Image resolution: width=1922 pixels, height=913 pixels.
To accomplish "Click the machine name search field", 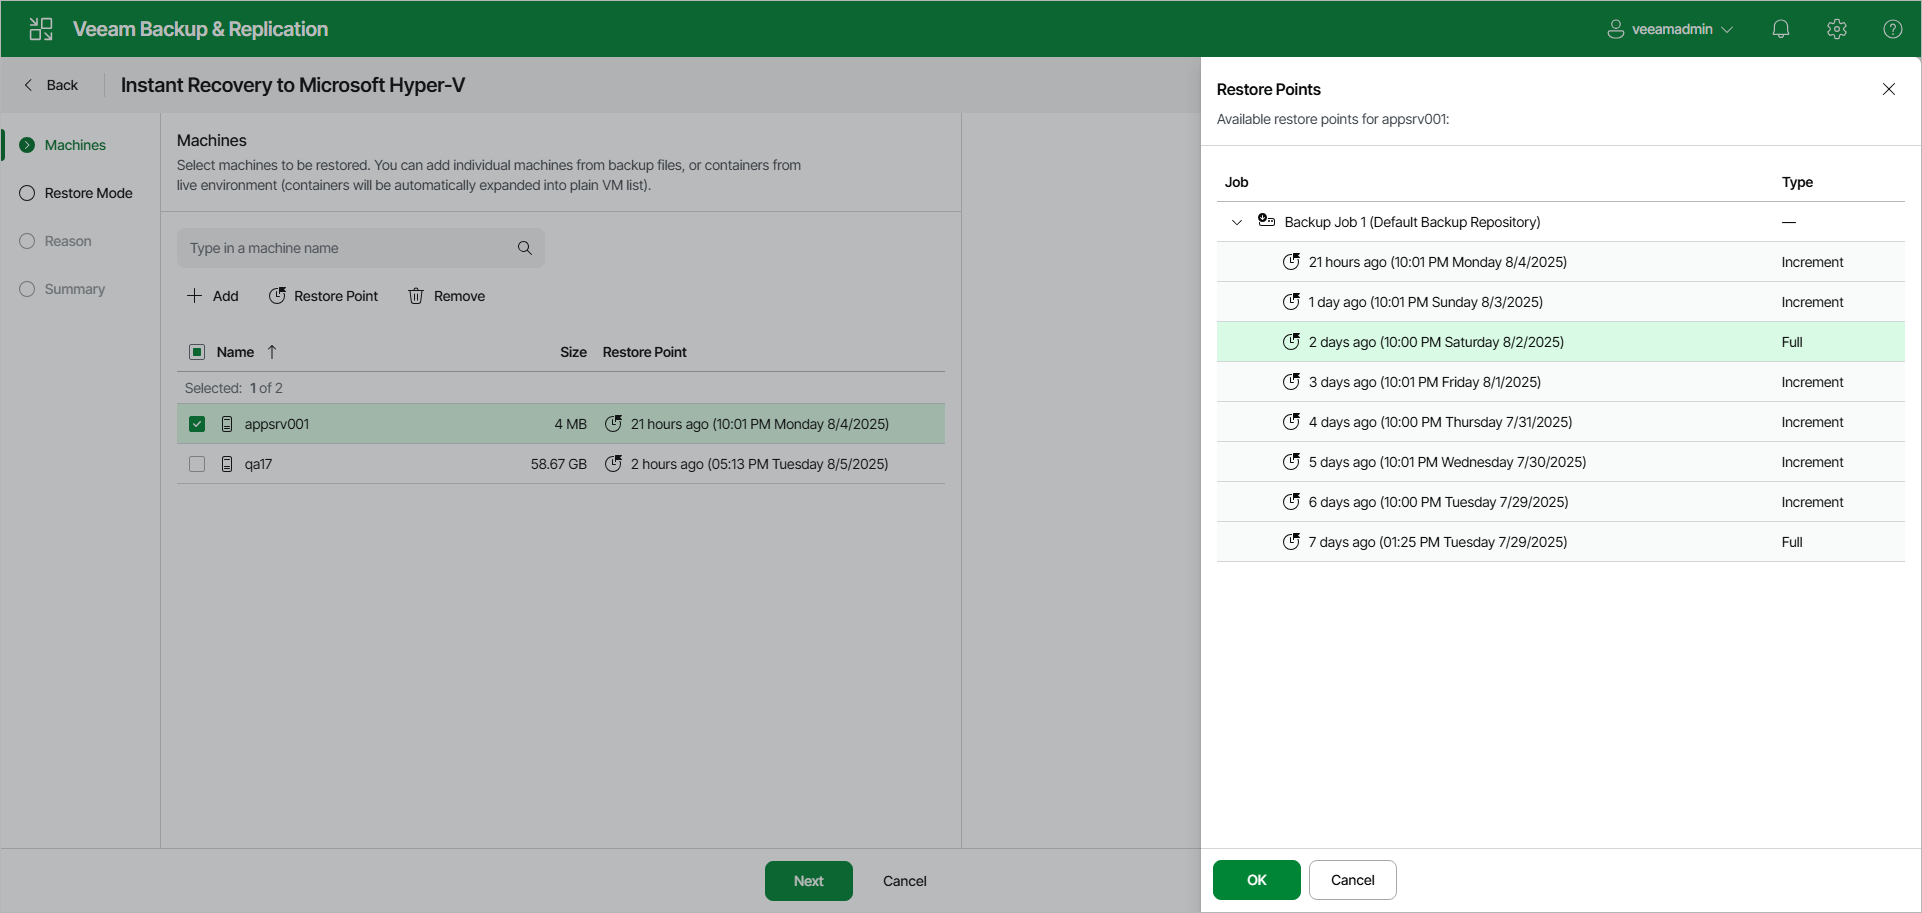I will 350,248.
